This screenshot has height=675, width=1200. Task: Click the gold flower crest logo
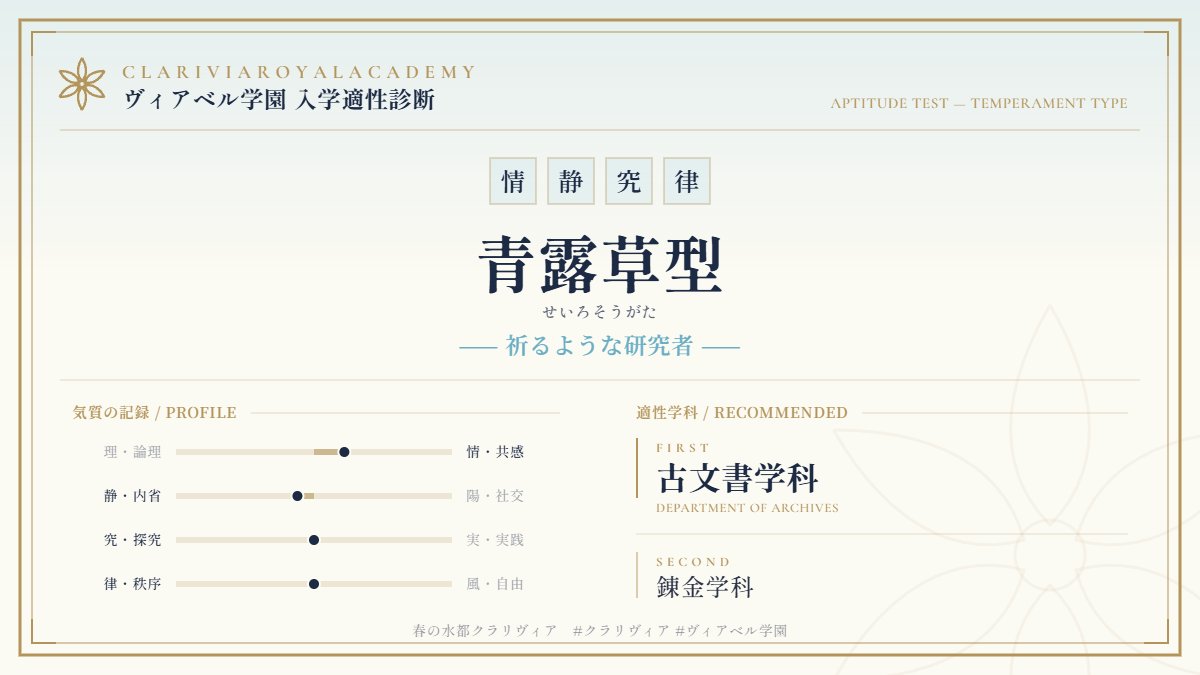click(x=82, y=84)
